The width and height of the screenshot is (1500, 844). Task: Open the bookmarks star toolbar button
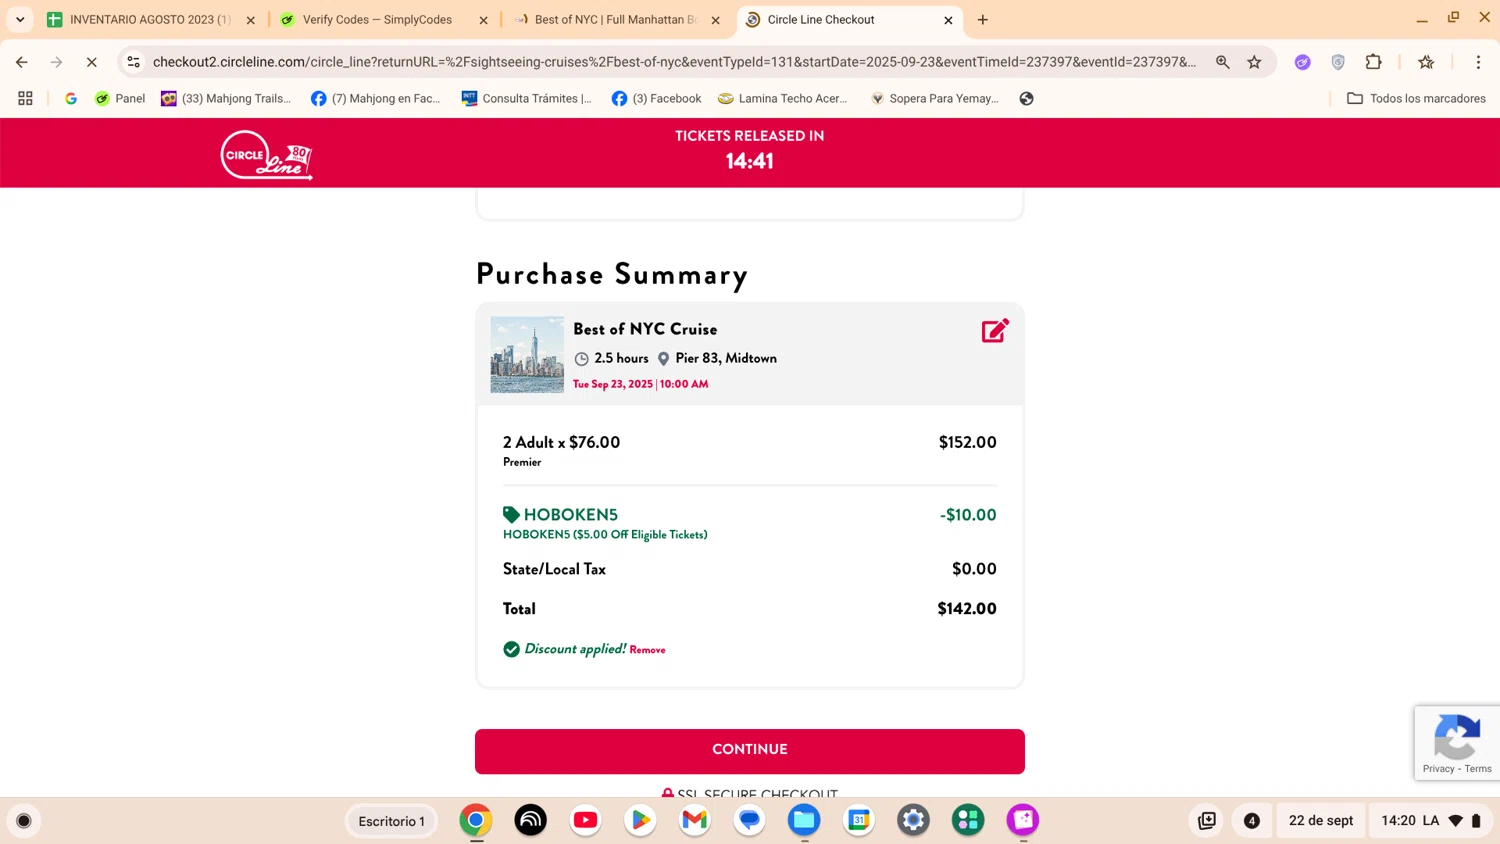[x=1427, y=62]
